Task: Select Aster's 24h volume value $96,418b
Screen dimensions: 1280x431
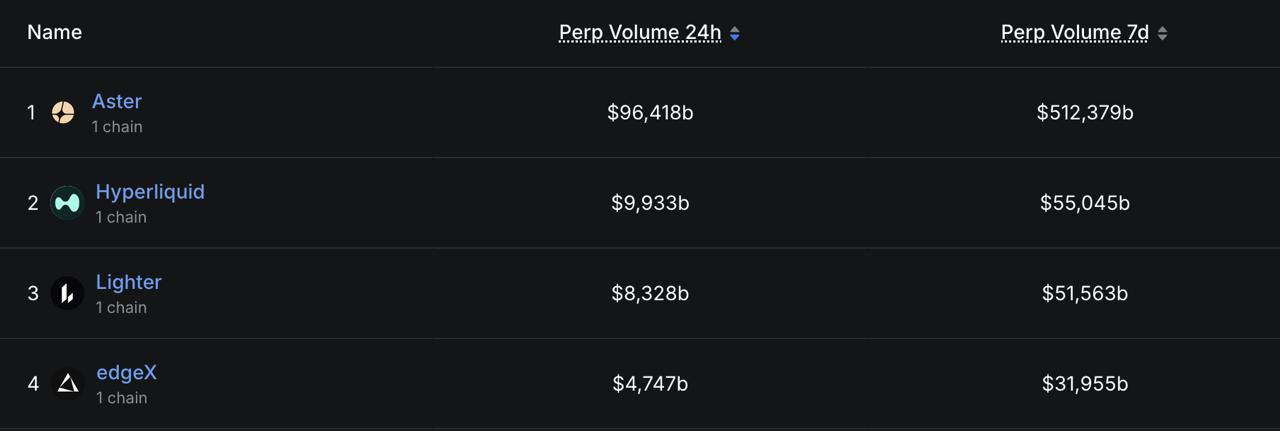Action: point(650,113)
